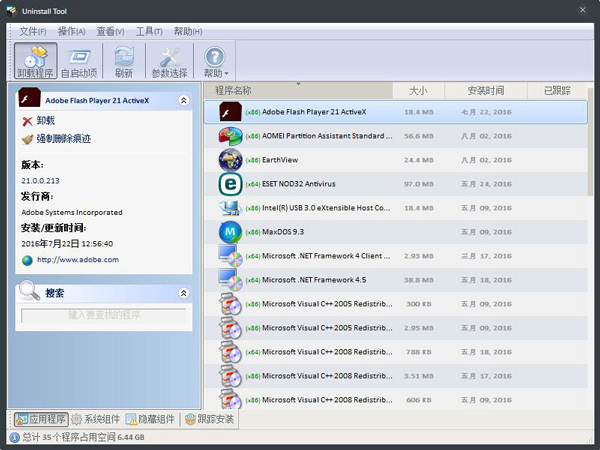Collapse the Adobe Flash Player details panel

184,100
